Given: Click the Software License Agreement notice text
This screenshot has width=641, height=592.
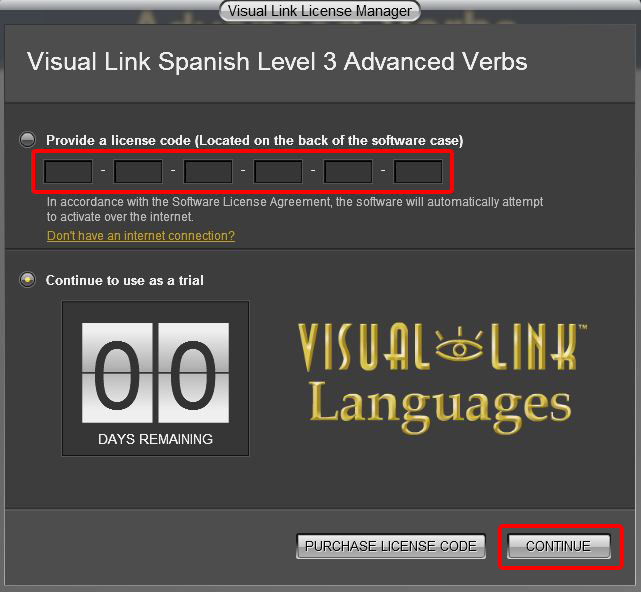Looking at the screenshot, I should (295, 209).
